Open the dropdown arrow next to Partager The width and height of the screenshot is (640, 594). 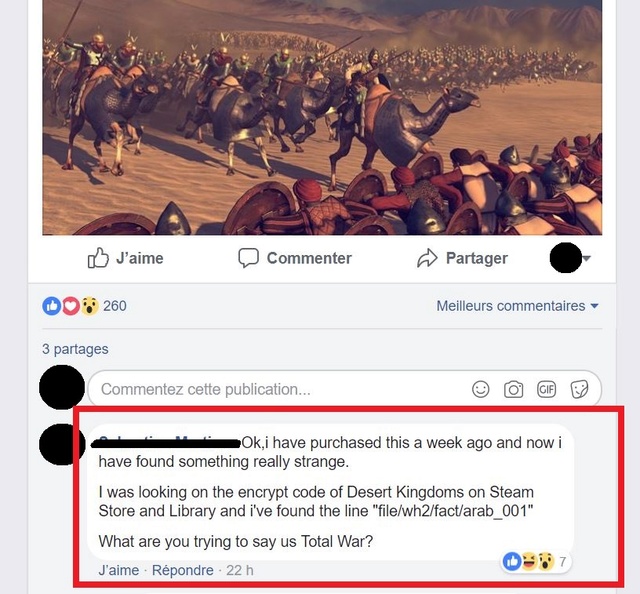coord(587,258)
